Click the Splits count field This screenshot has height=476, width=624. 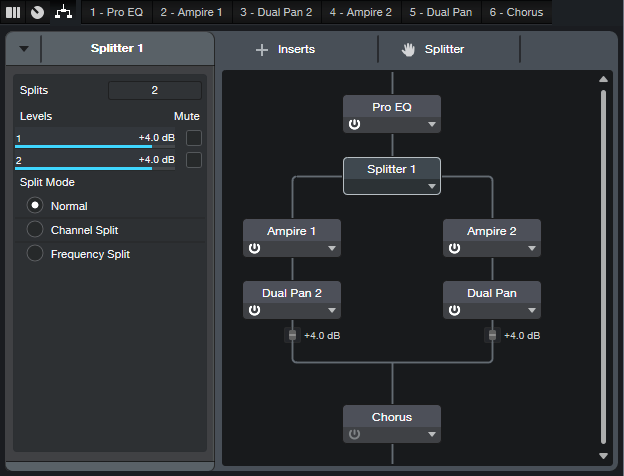[x=155, y=90]
